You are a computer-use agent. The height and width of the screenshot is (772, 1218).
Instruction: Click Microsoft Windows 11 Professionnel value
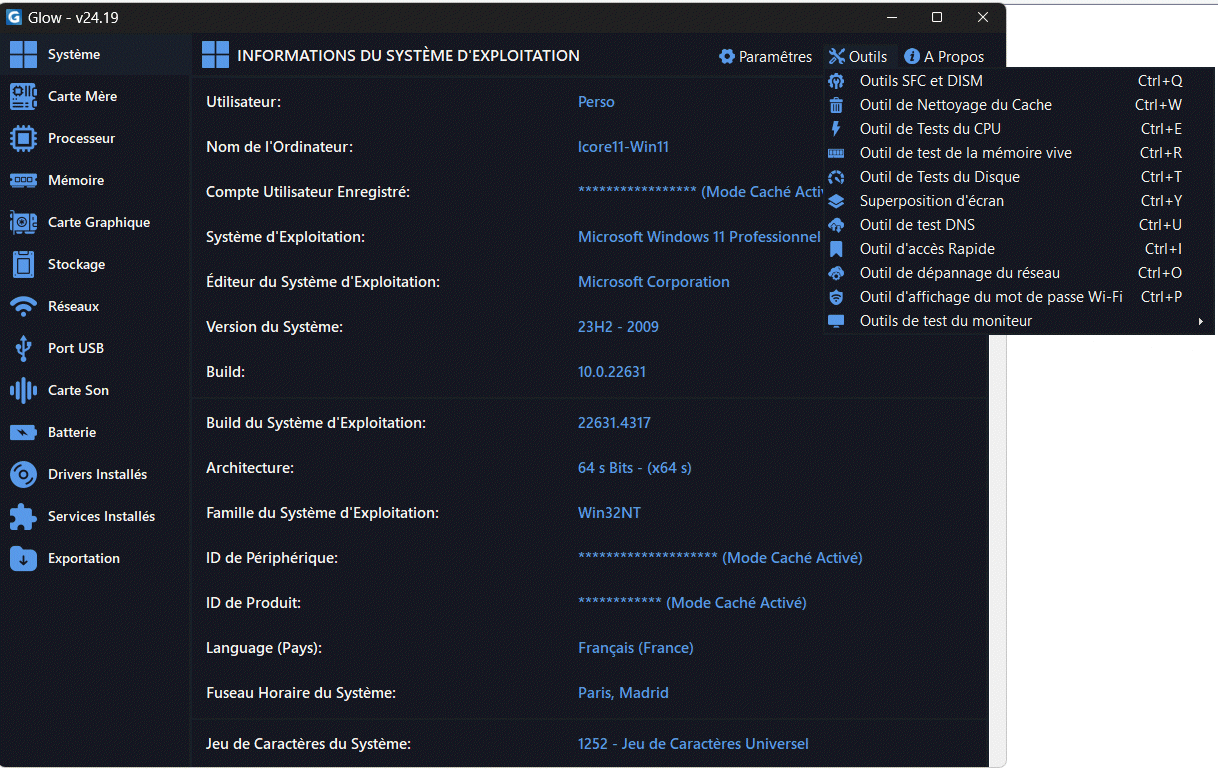pos(699,237)
